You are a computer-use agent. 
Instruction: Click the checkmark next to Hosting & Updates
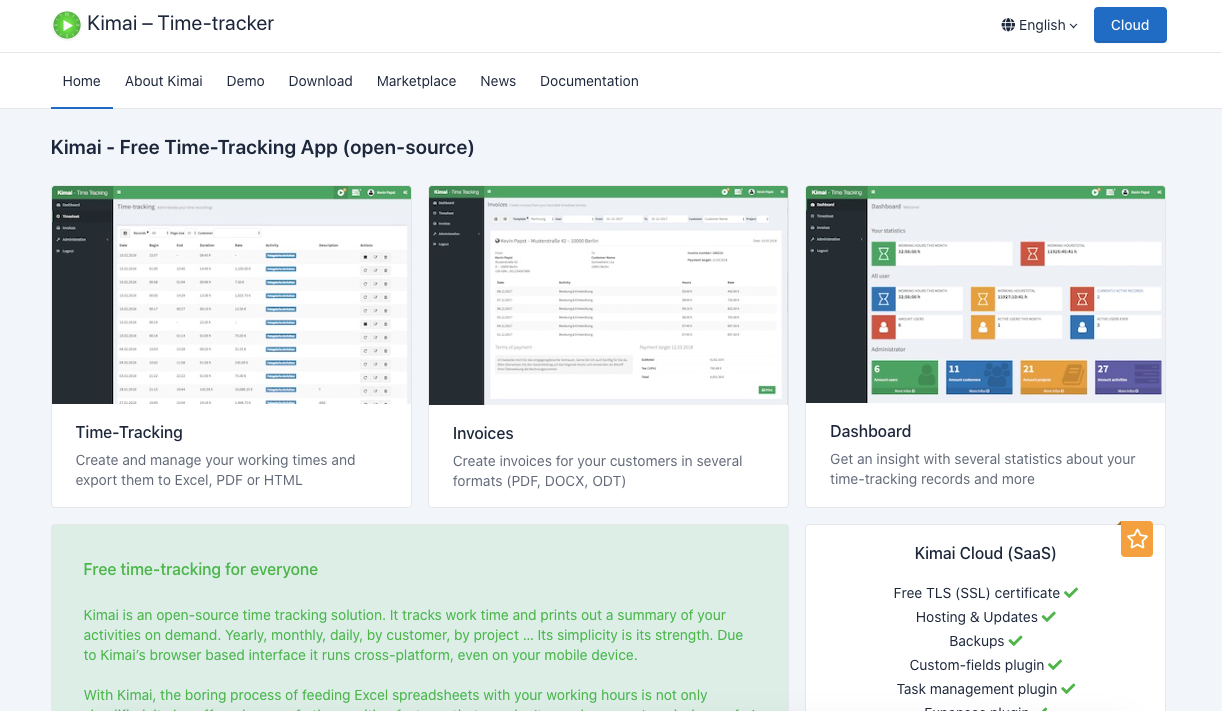(x=1049, y=617)
